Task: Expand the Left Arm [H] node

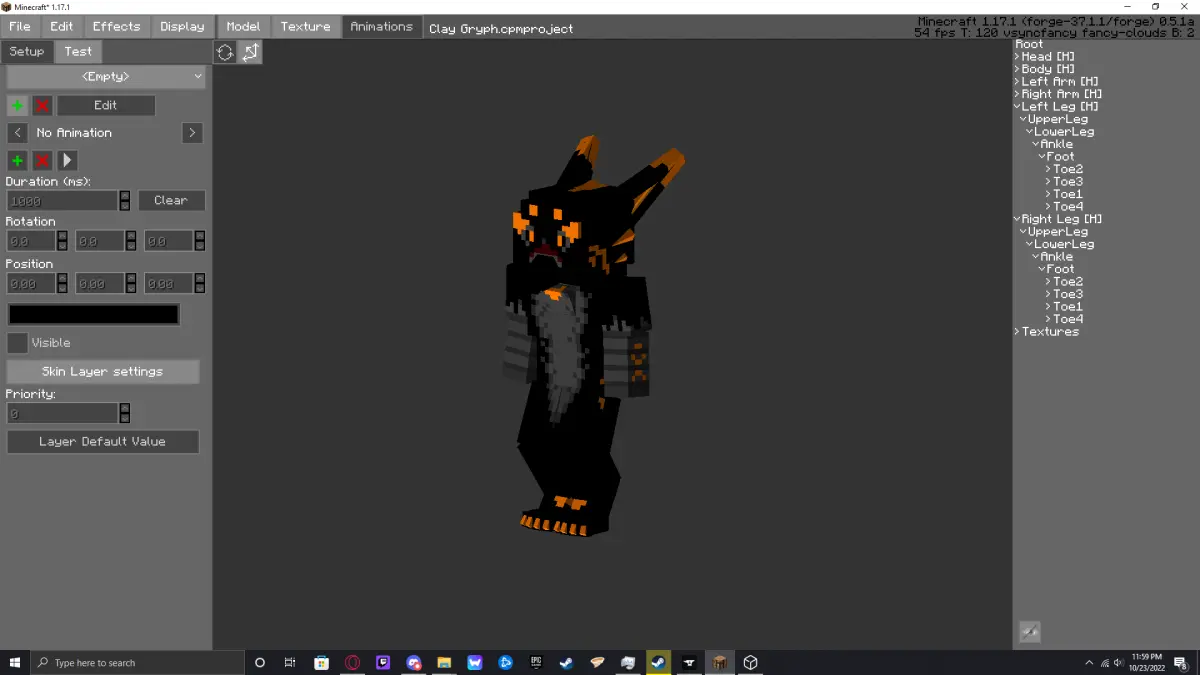Action: 1017,82
